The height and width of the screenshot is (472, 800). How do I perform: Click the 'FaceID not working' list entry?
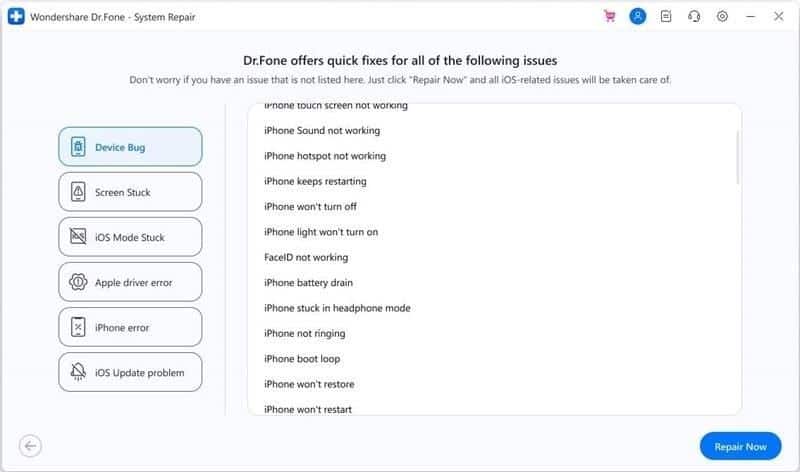click(306, 257)
